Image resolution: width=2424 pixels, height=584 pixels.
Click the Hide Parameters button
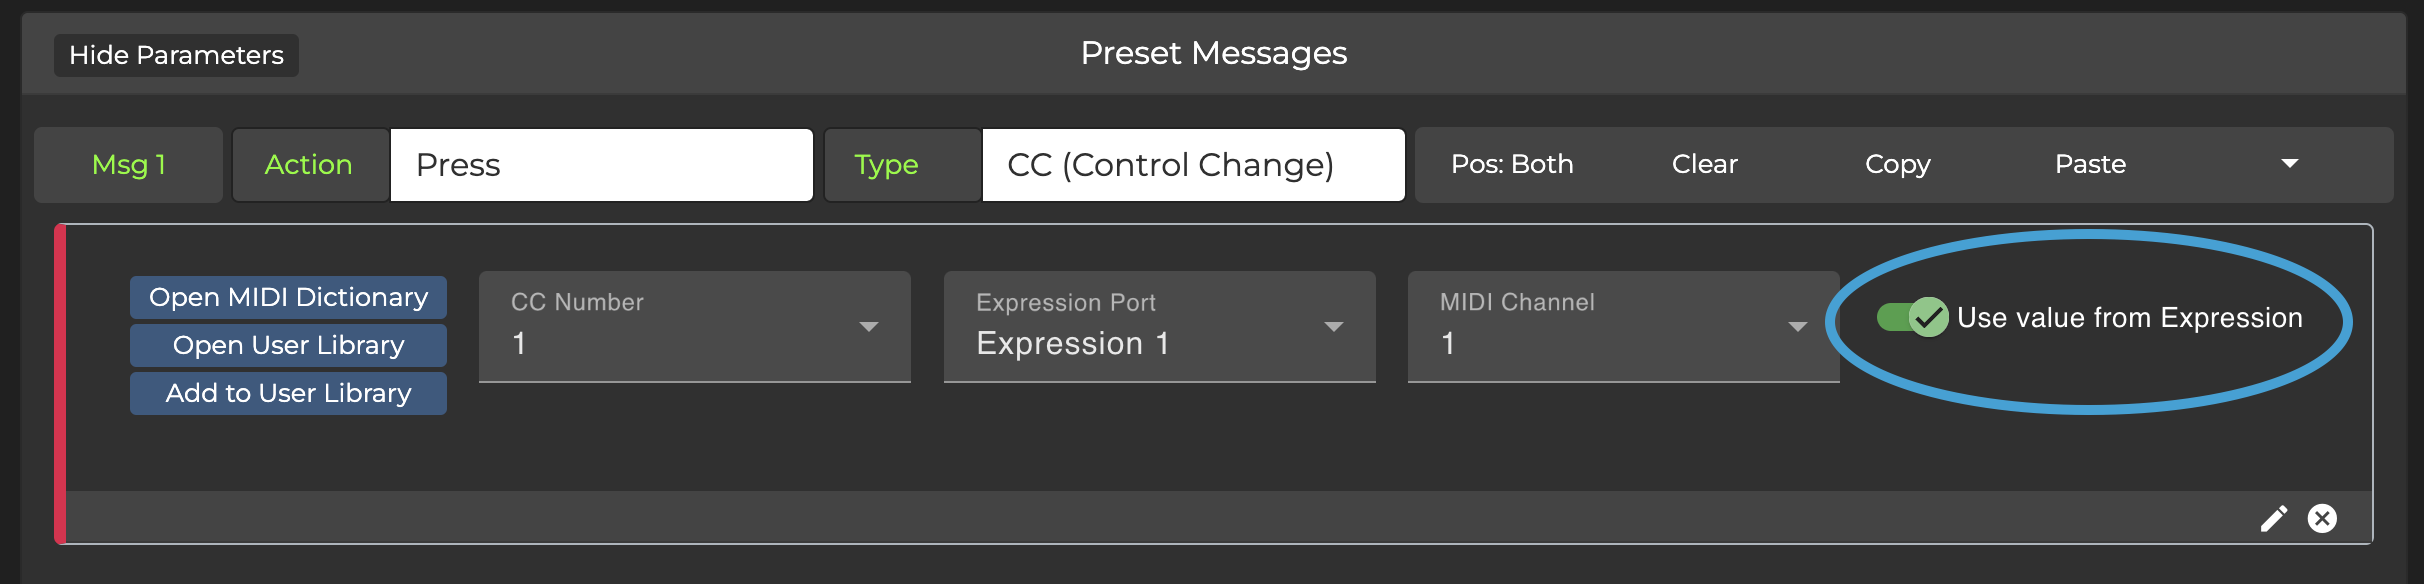[176, 55]
